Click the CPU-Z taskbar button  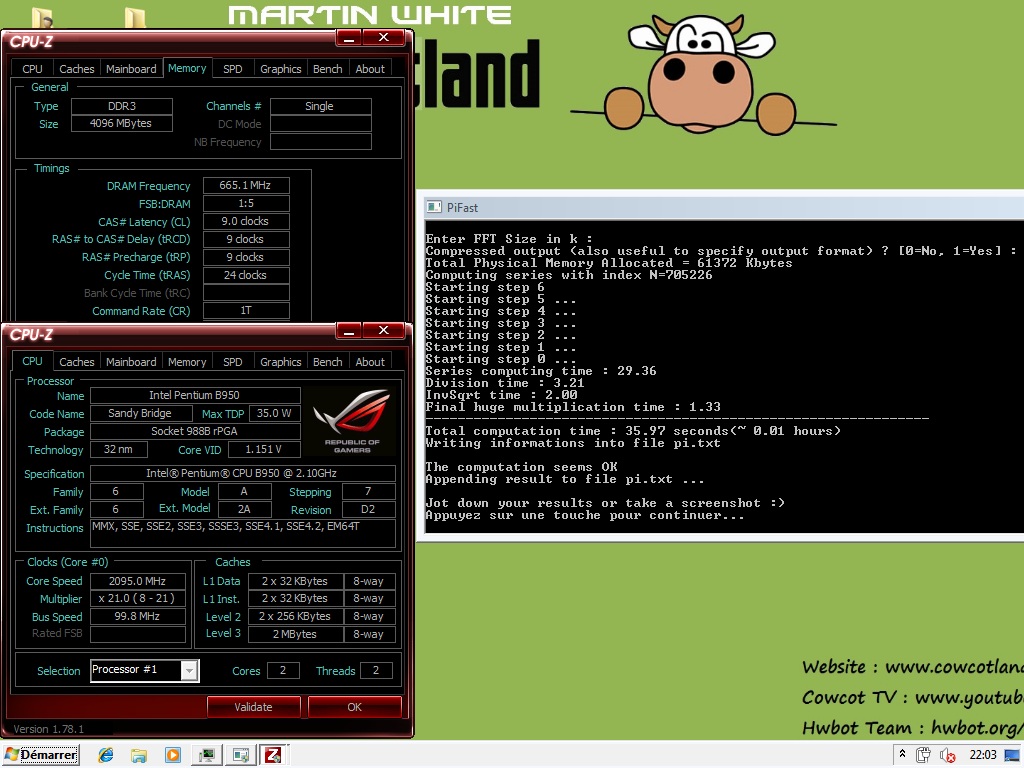click(x=273, y=756)
